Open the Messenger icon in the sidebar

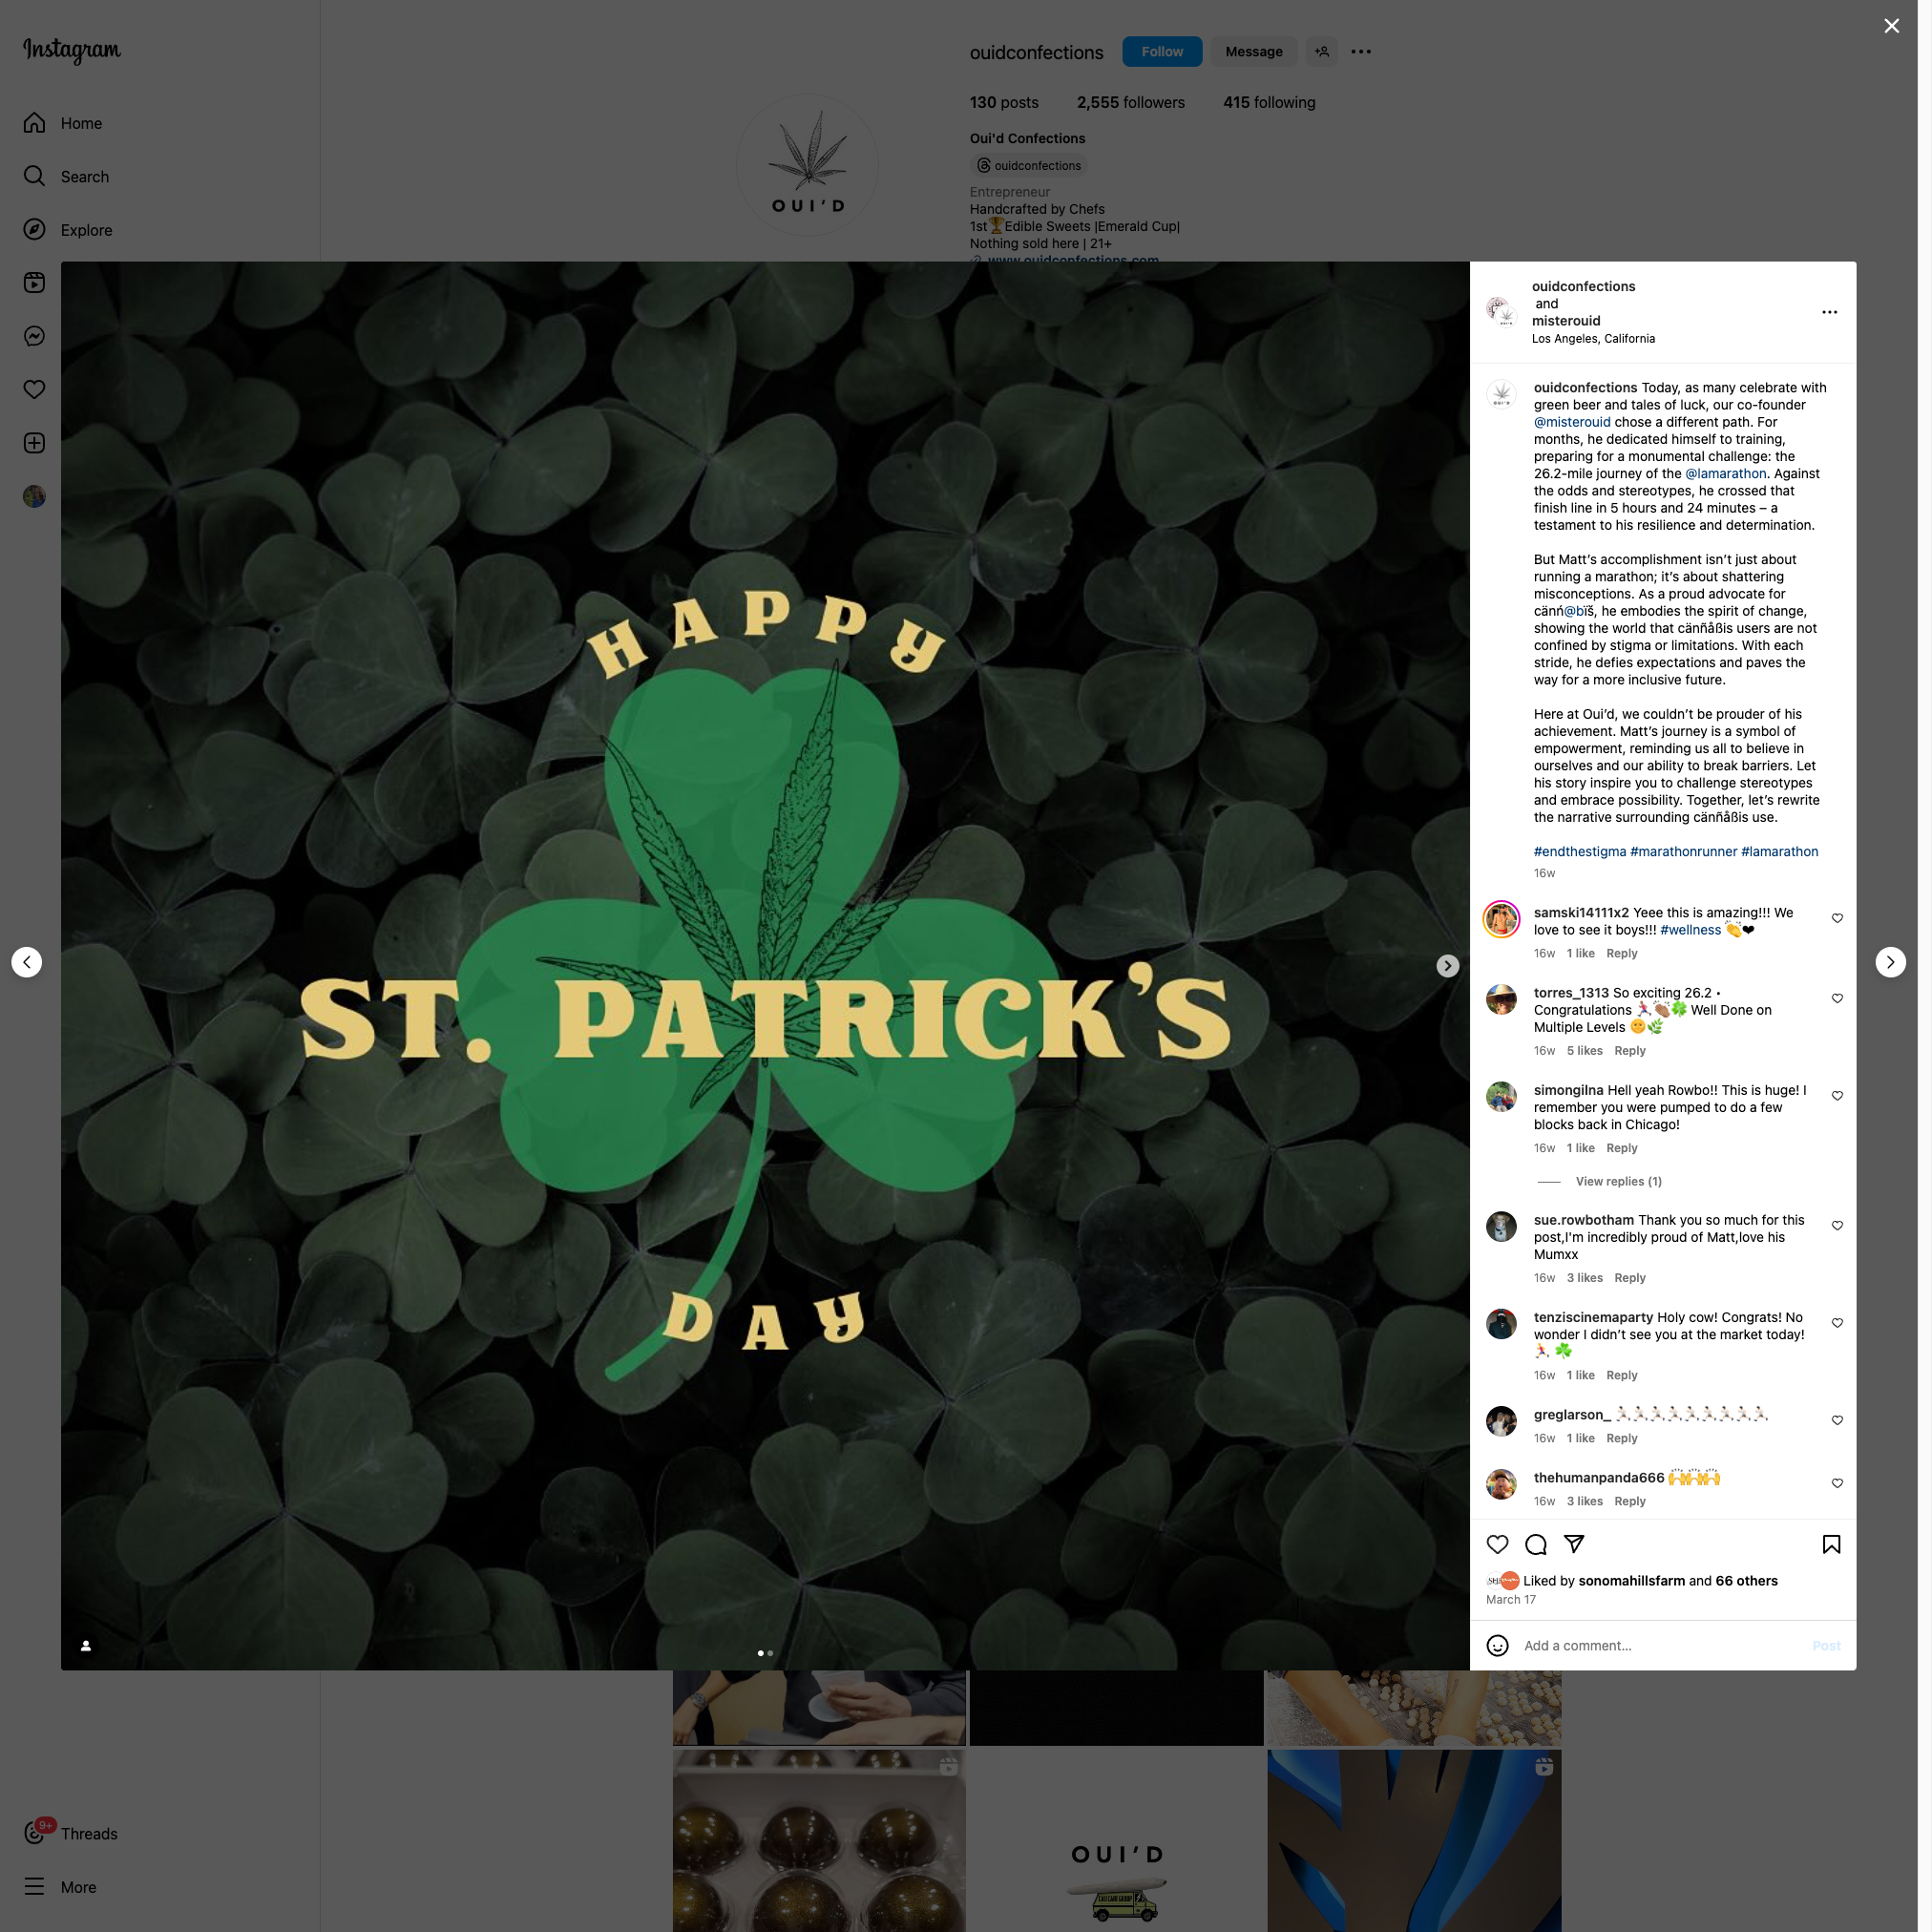pos(34,336)
